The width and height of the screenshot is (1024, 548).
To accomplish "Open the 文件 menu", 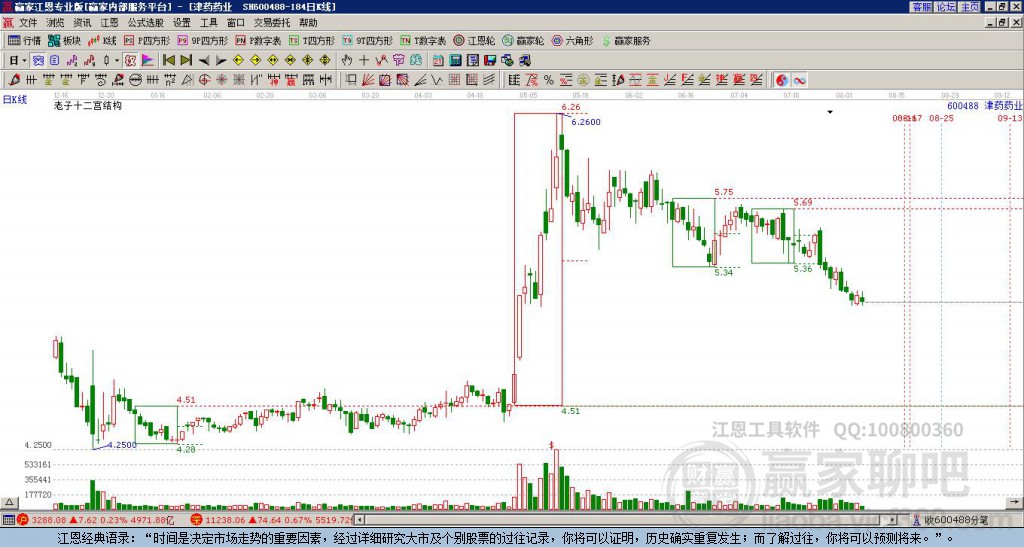I will [28, 23].
